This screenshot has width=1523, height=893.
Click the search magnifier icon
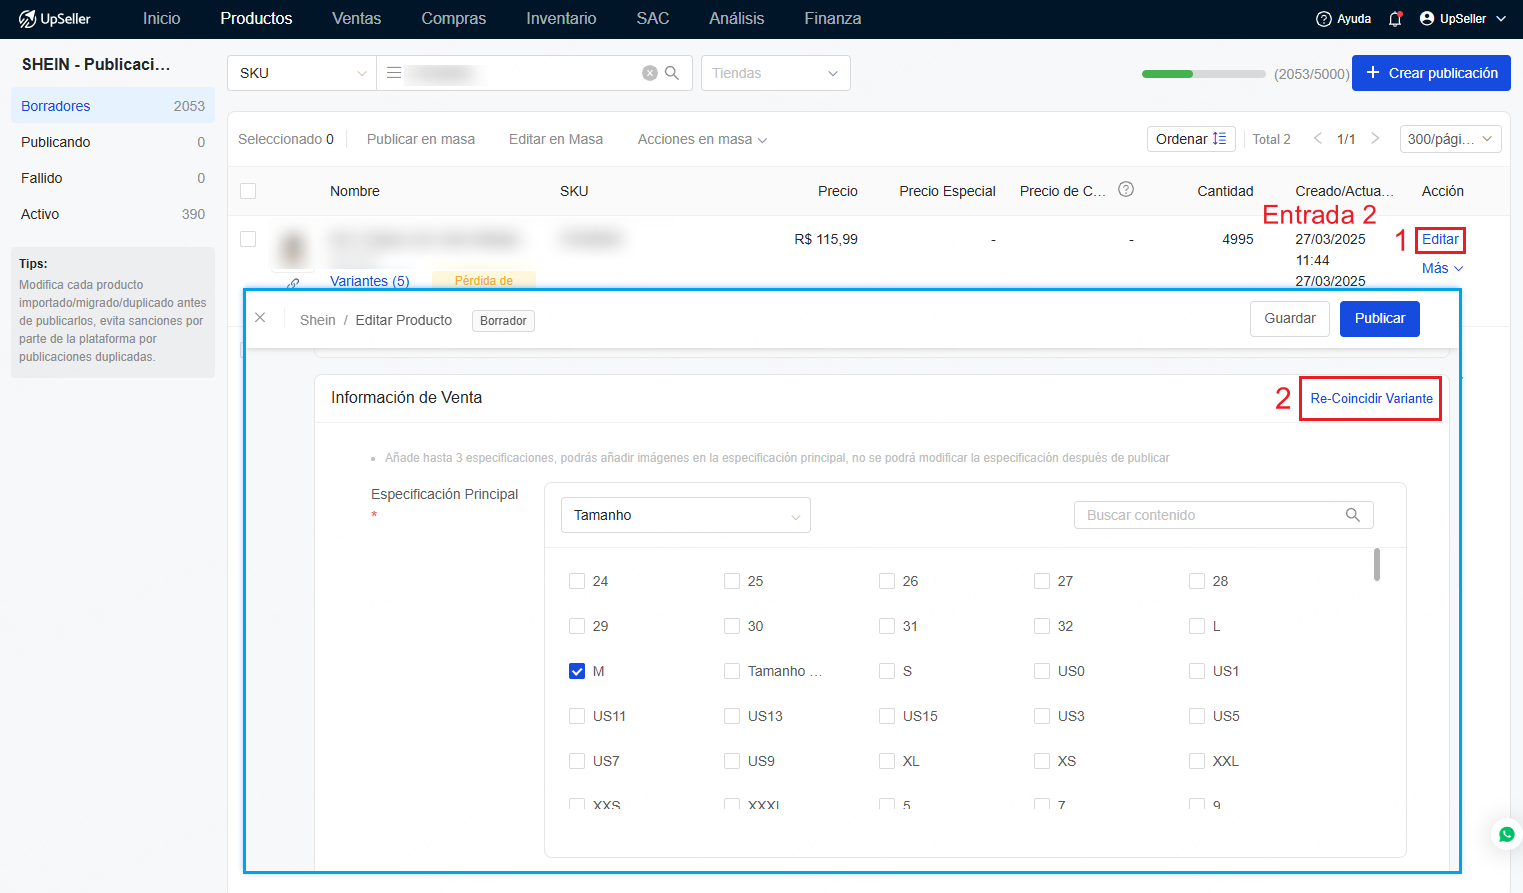672,73
